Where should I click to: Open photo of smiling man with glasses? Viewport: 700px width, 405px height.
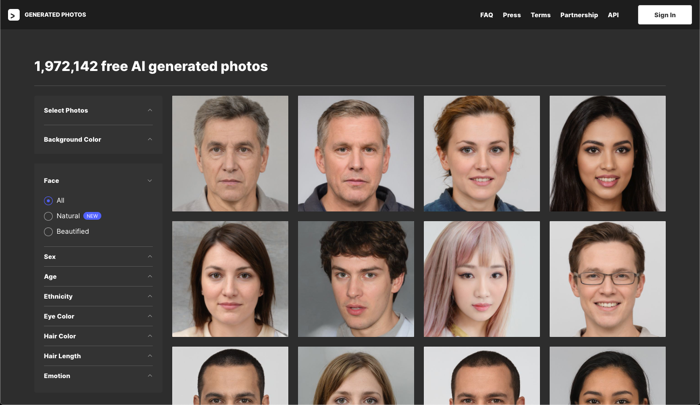(608, 279)
